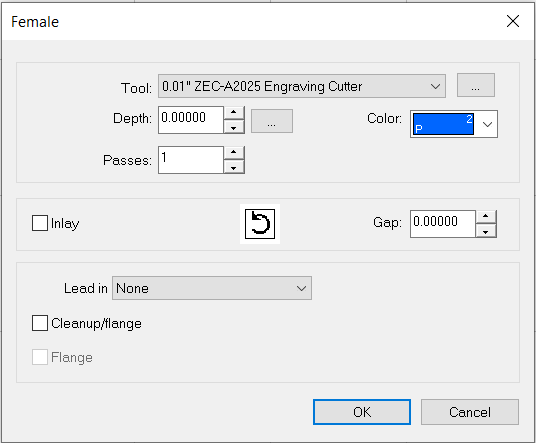This screenshot has height=443, width=536.
Task: Click inside the Depth input field
Action: click(191, 120)
